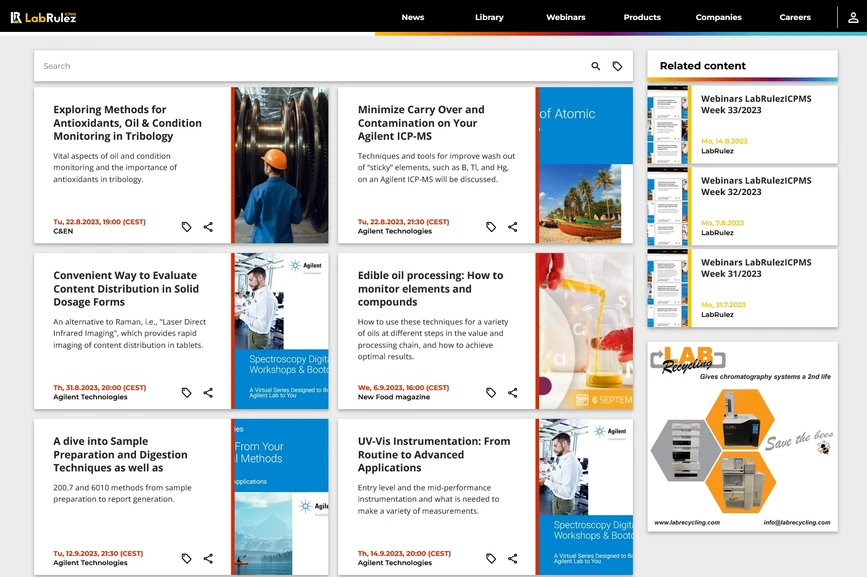This screenshot has height=577, width=867.
Task: Click the oil pouring thumbnail on Edible oil card
Action: [x=586, y=331]
